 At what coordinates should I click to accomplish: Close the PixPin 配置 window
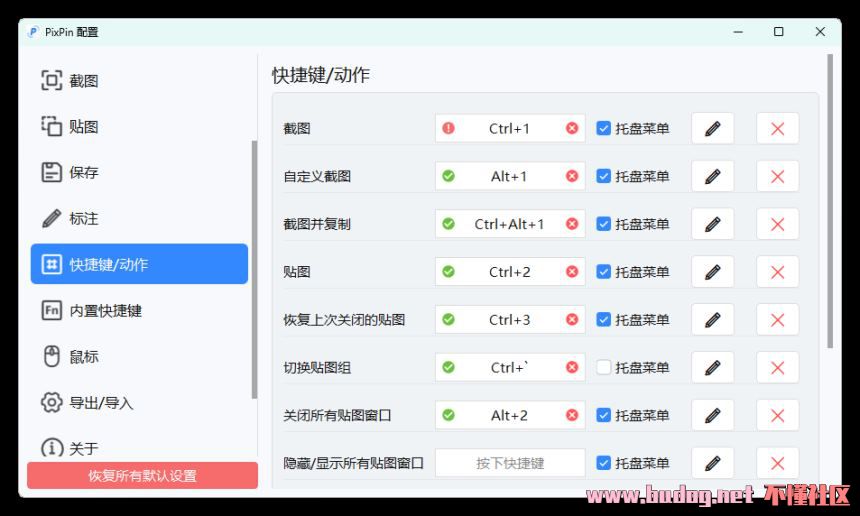pyautogui.click(x=820, y=32)
